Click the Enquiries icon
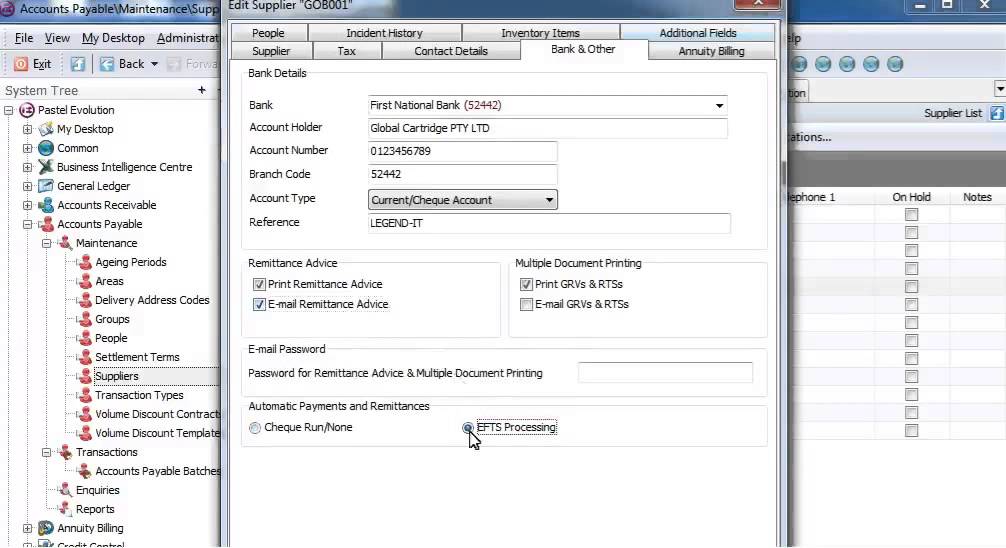 pyautogui.click(x=65, y=490)
